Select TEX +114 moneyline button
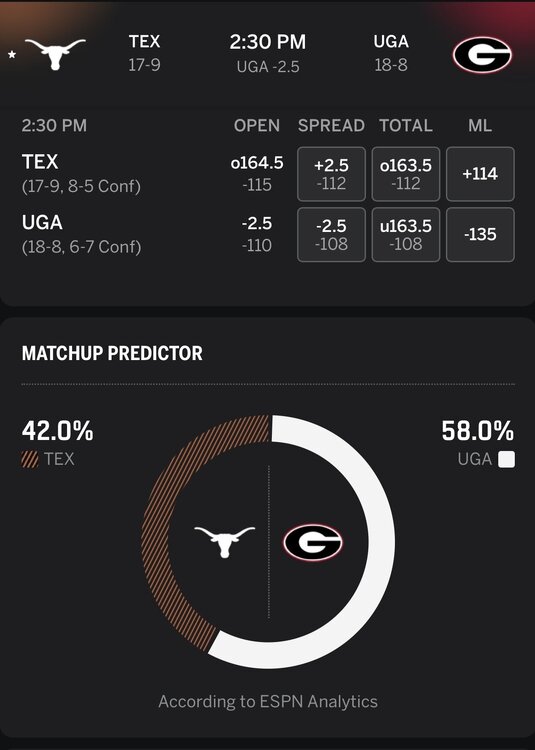The image size is (535, 750). click(x=480, y=174)
